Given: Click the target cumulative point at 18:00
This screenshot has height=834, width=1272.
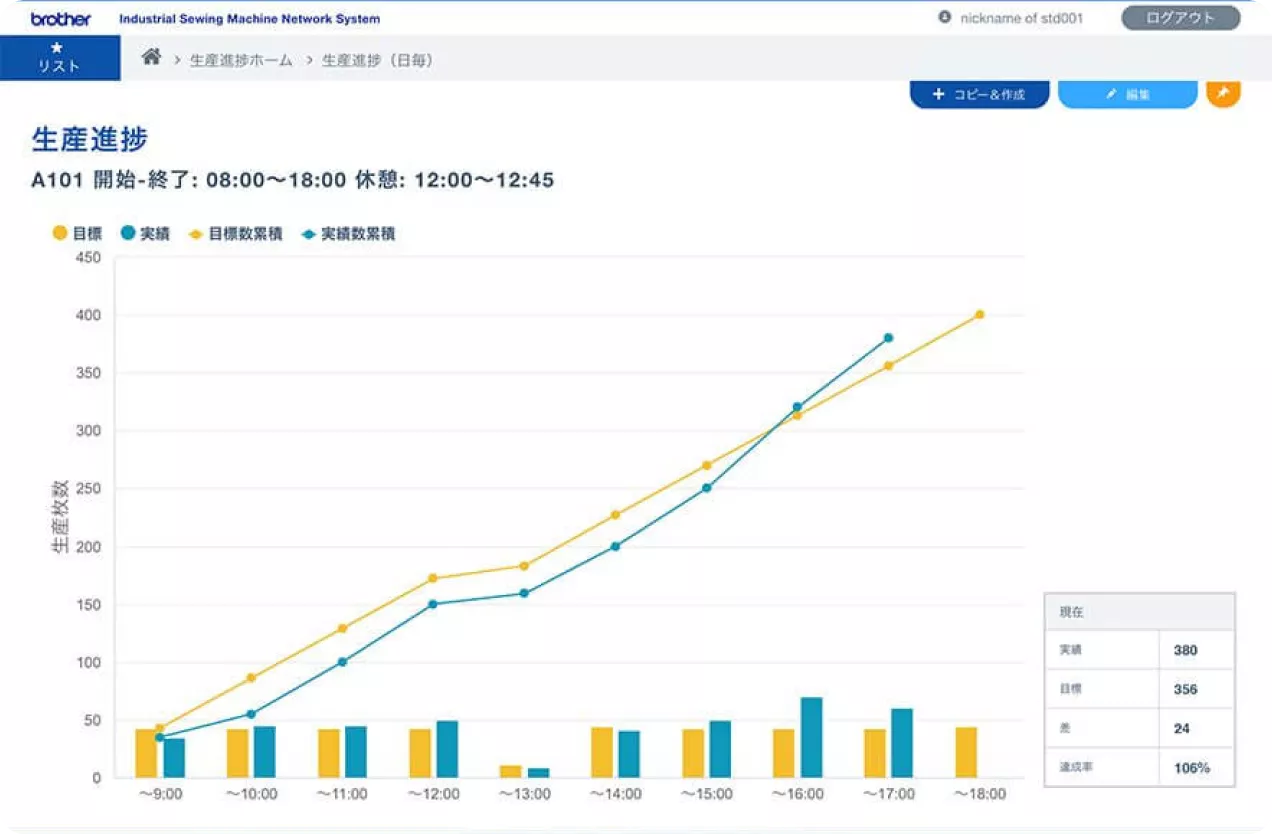Looking at the screenshot, I should [x=979, y=315].
